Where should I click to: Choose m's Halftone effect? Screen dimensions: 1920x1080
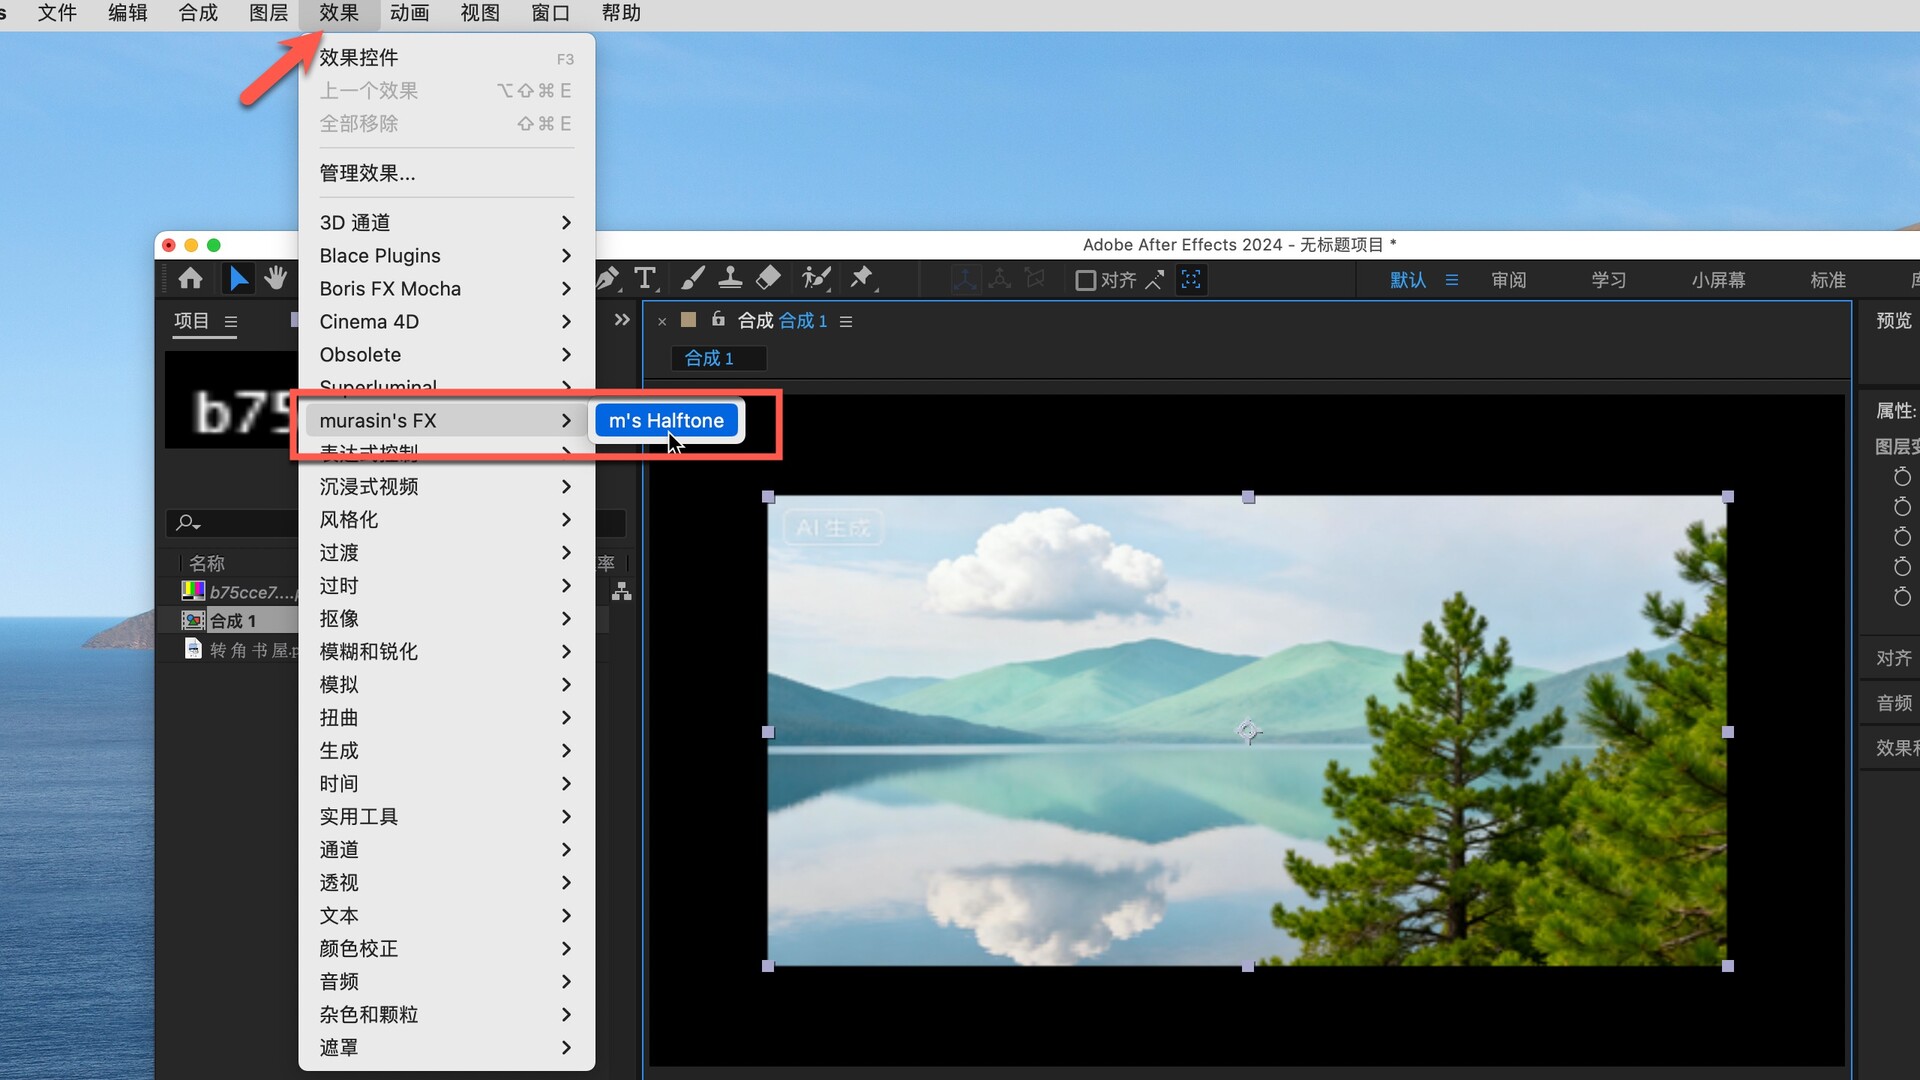click(666, 420)
